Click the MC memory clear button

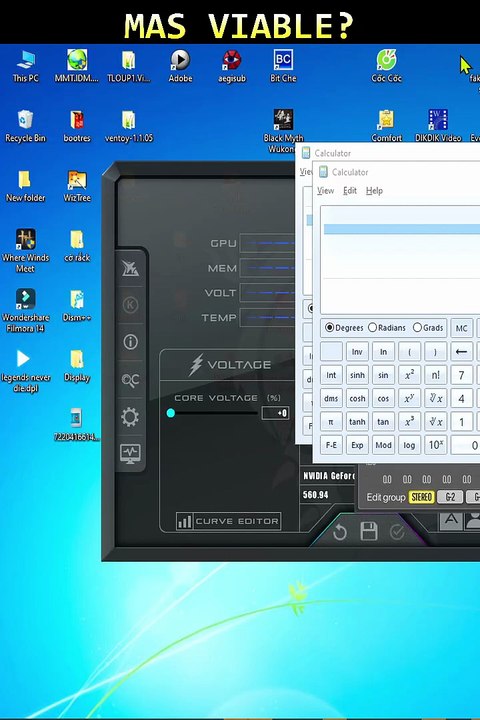(x=461, y=328)
